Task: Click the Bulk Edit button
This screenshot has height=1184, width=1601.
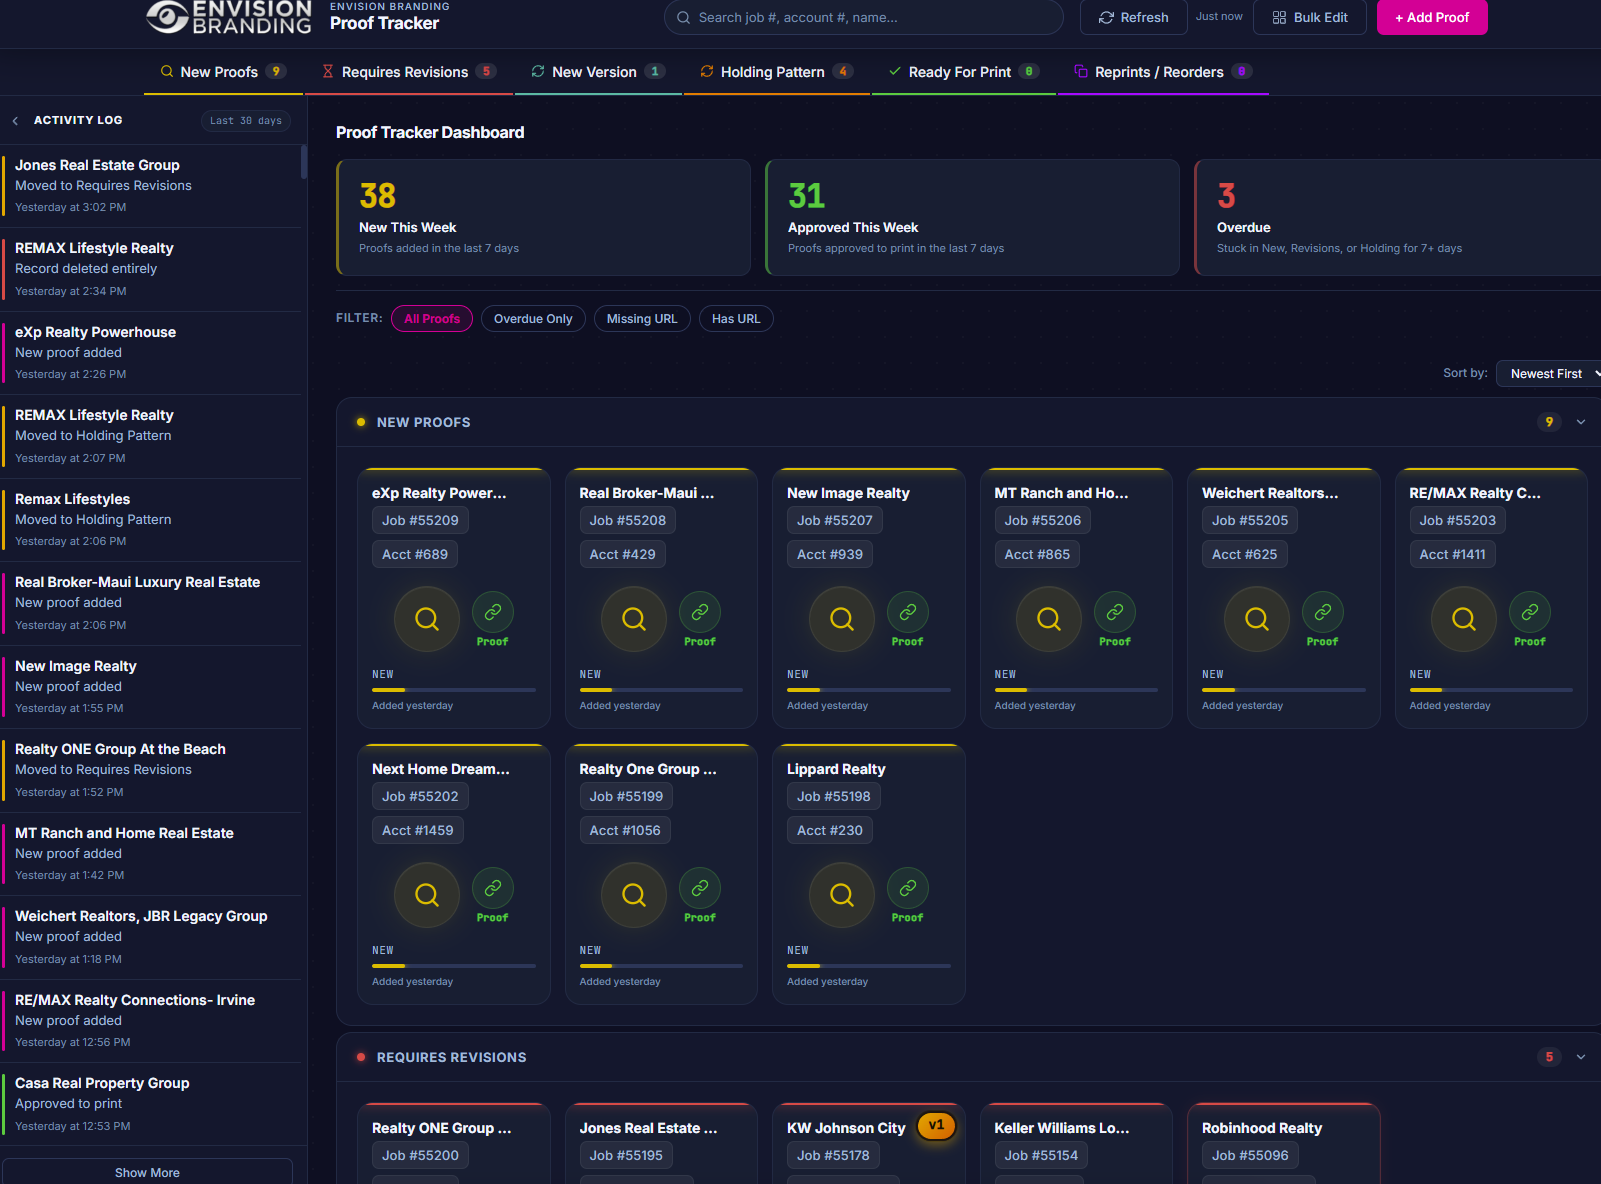Action: click(x=1310, y=17)
